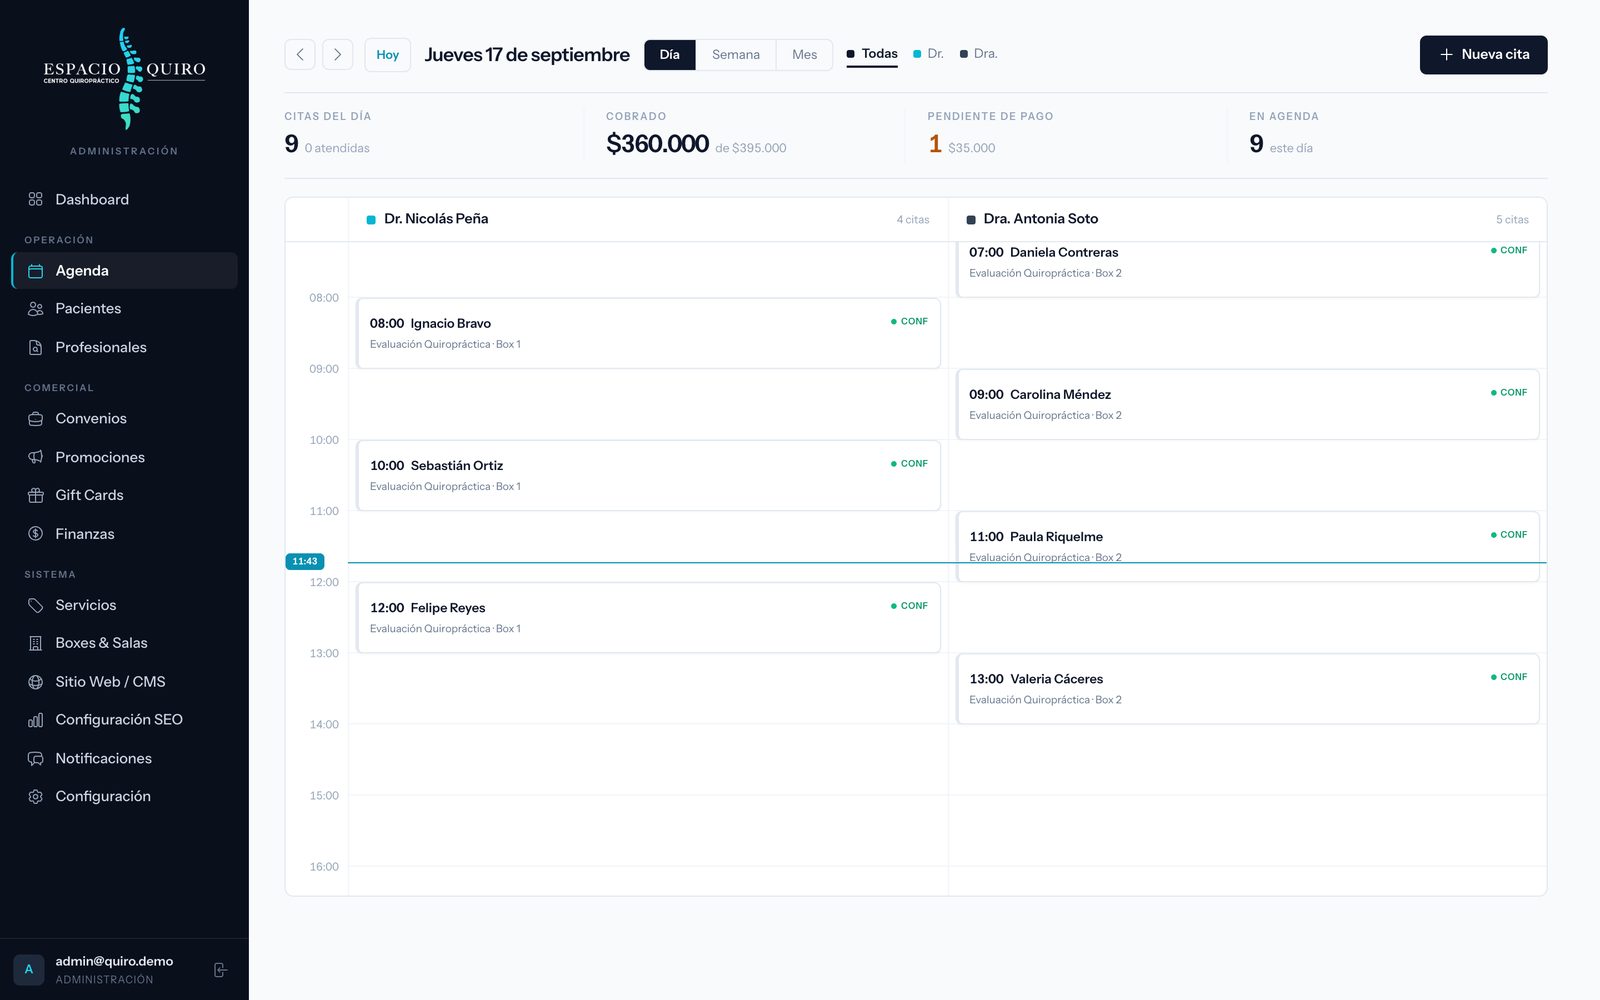Open Felipe Reyes 12:00 appointment
Screen dimensions: 1600x1000
click(x=648, y=617)
